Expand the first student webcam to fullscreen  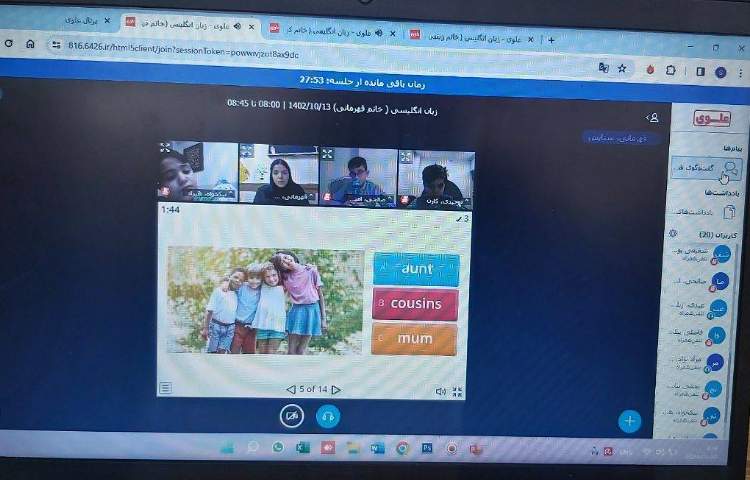165,147
